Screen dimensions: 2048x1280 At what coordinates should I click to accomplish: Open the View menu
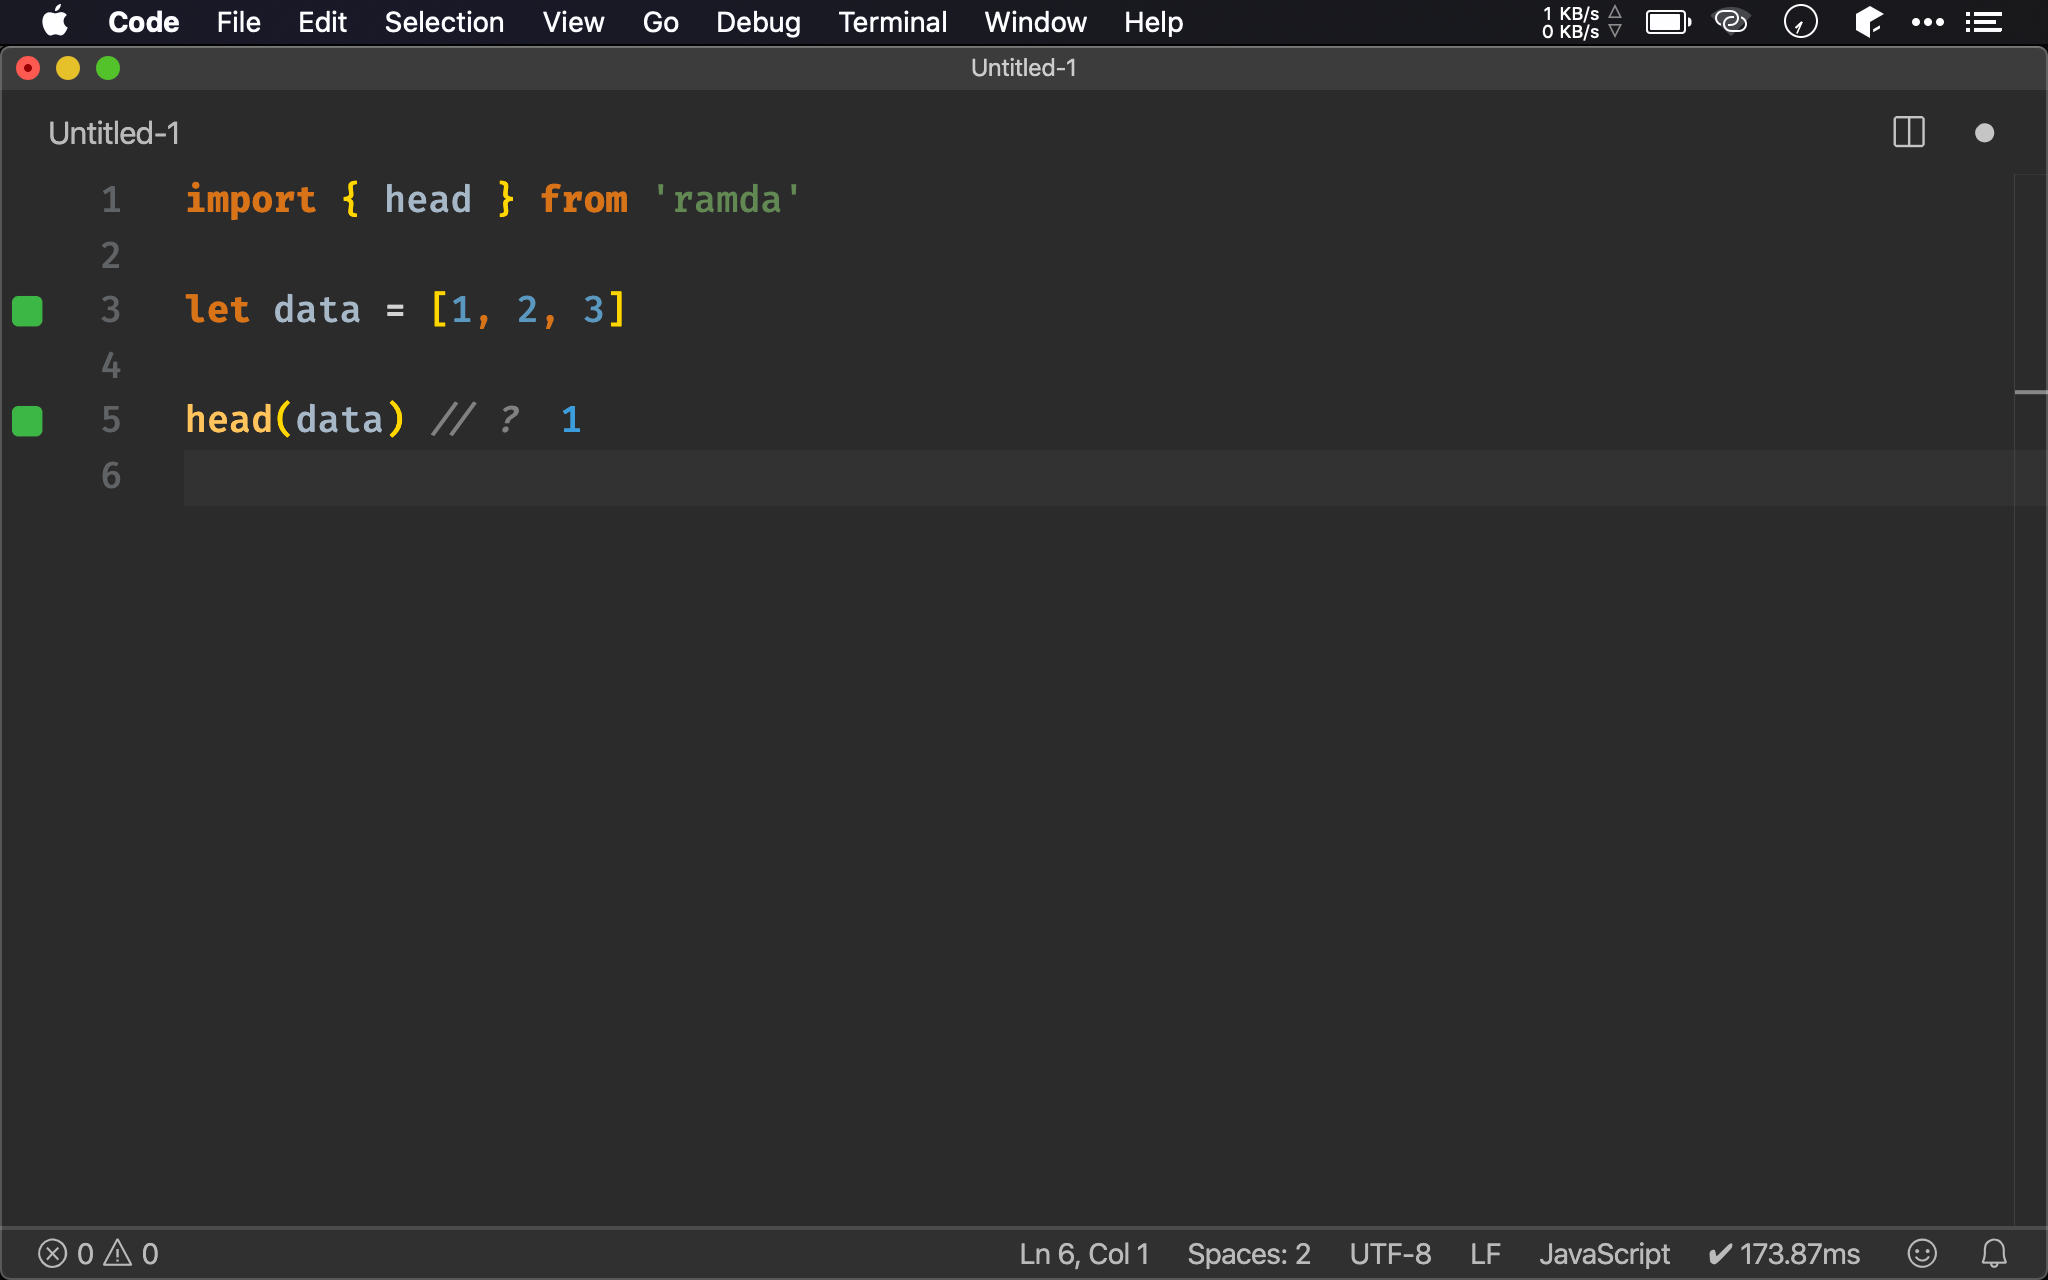tap(573, 22)
